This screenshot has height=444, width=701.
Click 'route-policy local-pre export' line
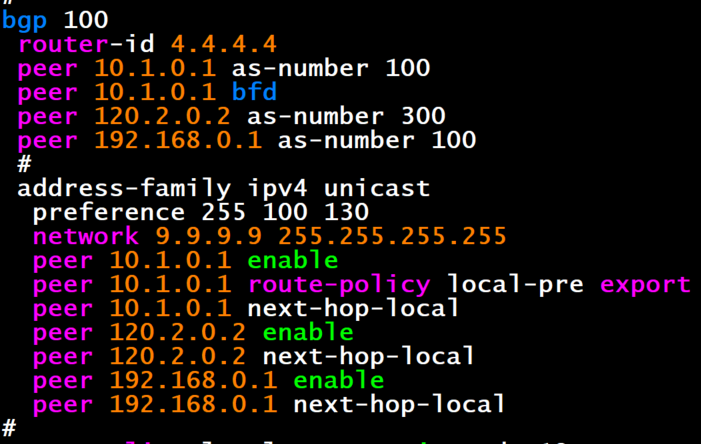pos(362,285)
